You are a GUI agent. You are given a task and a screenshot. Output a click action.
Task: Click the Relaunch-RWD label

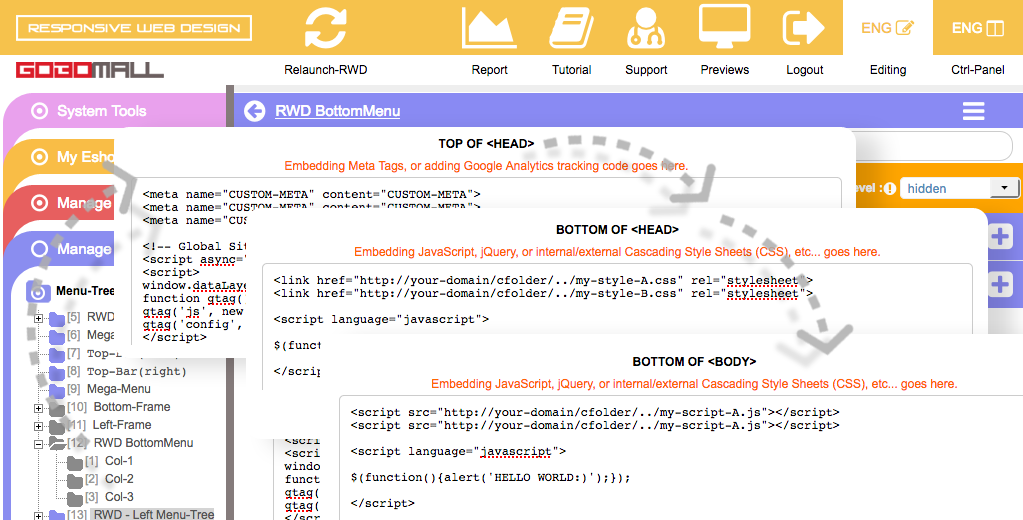(326, 70)
